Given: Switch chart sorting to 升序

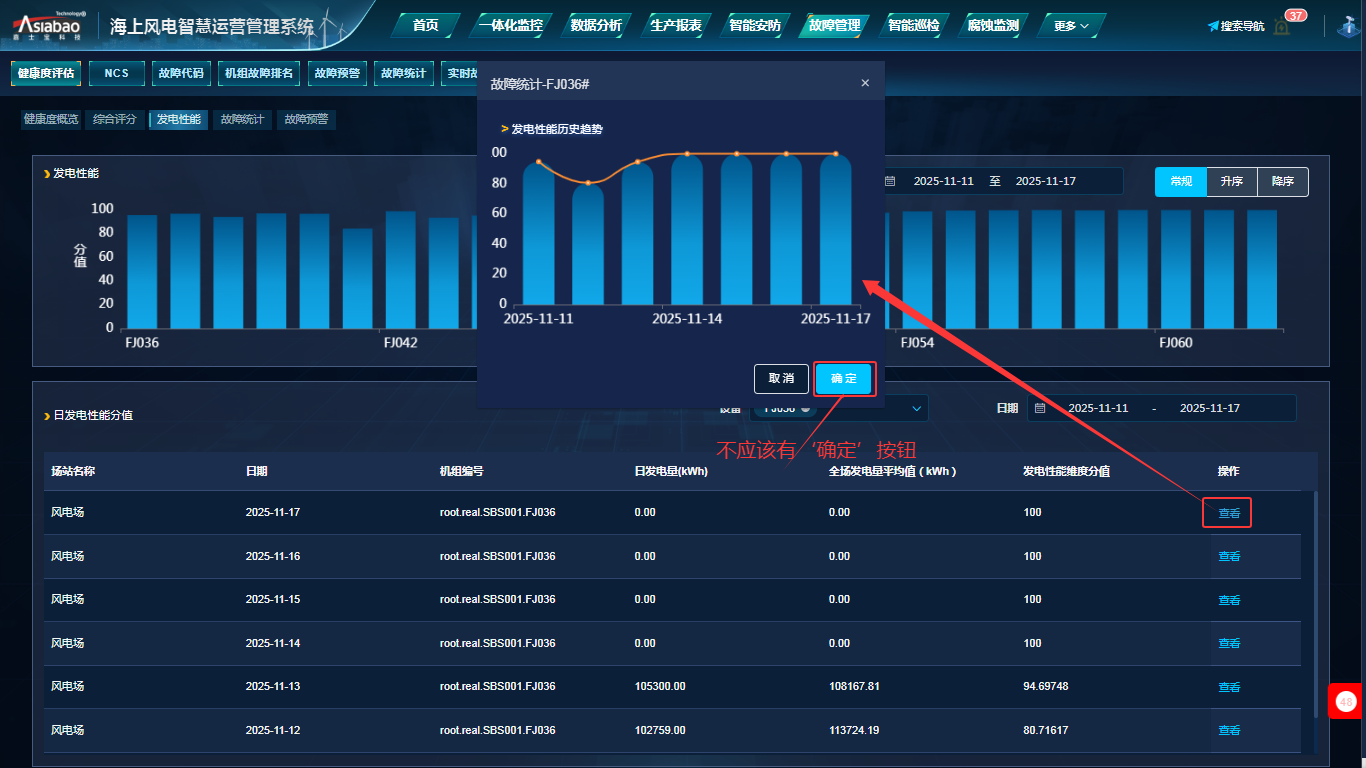Looking at the screenshot, I should coord(1231,181).
